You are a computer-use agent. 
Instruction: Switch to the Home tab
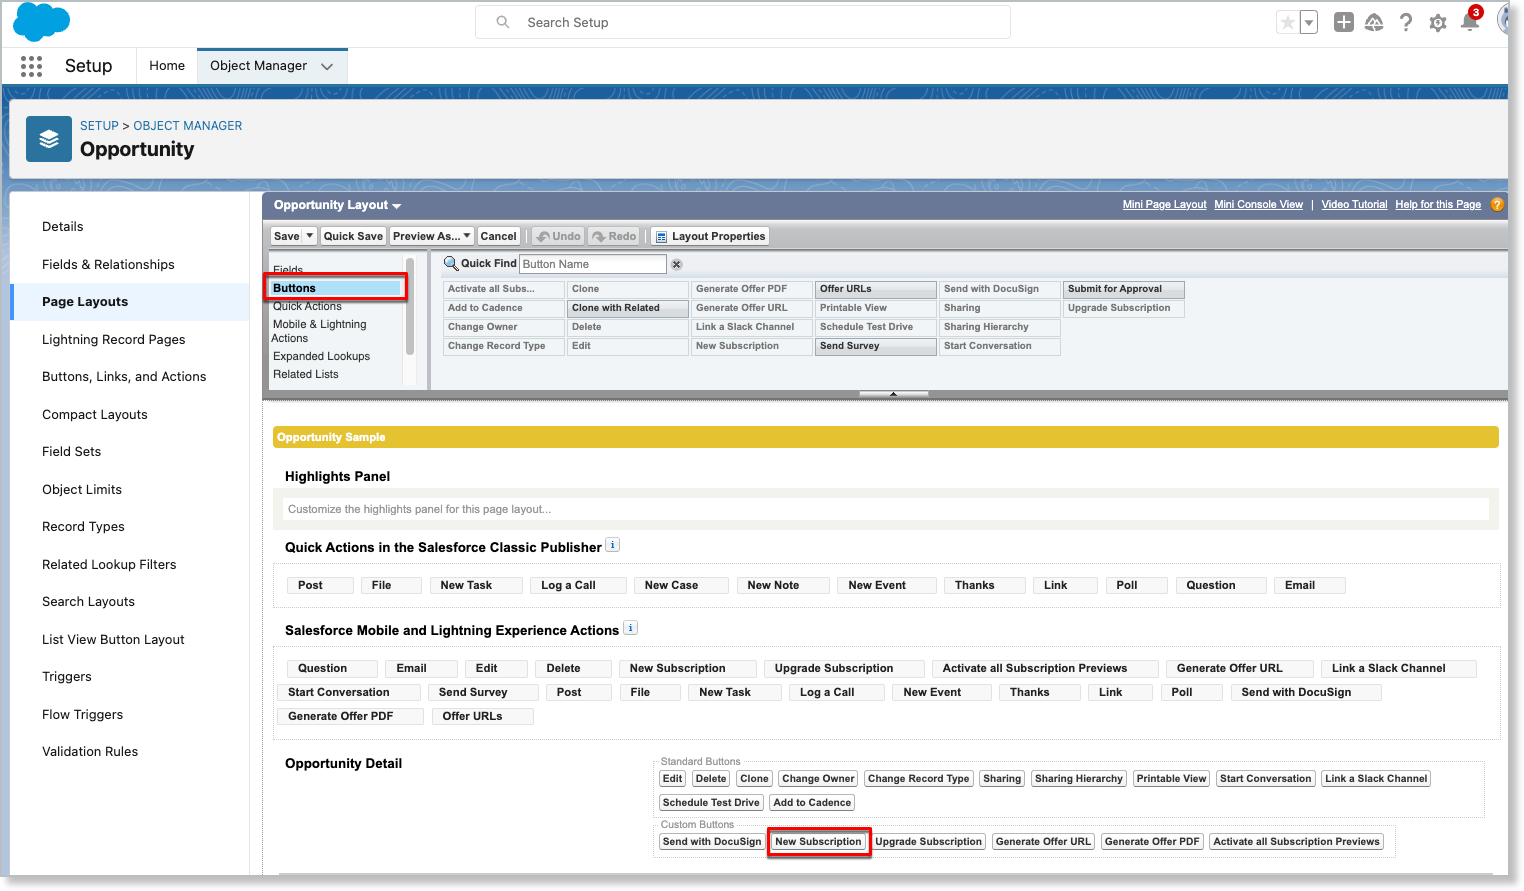[x=167, y=66]
